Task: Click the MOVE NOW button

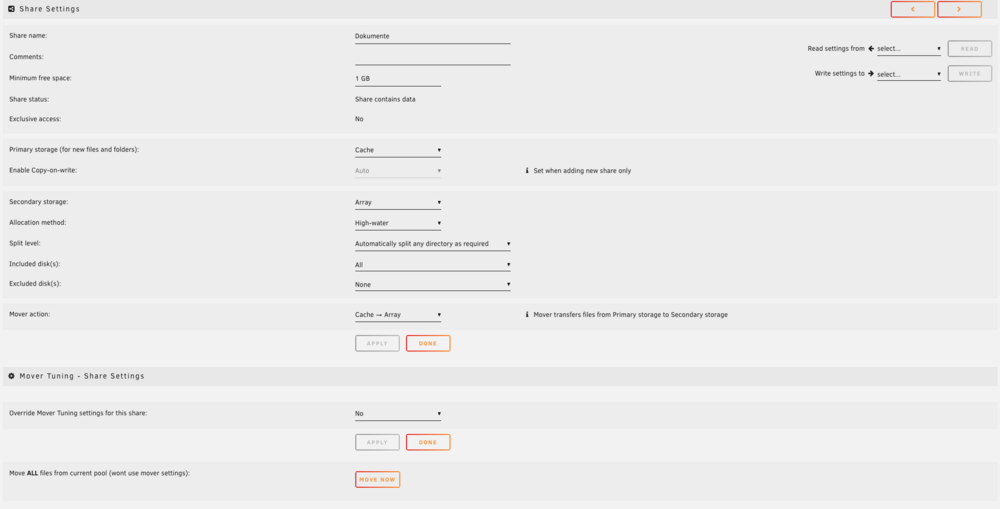Action: (378, 480)
